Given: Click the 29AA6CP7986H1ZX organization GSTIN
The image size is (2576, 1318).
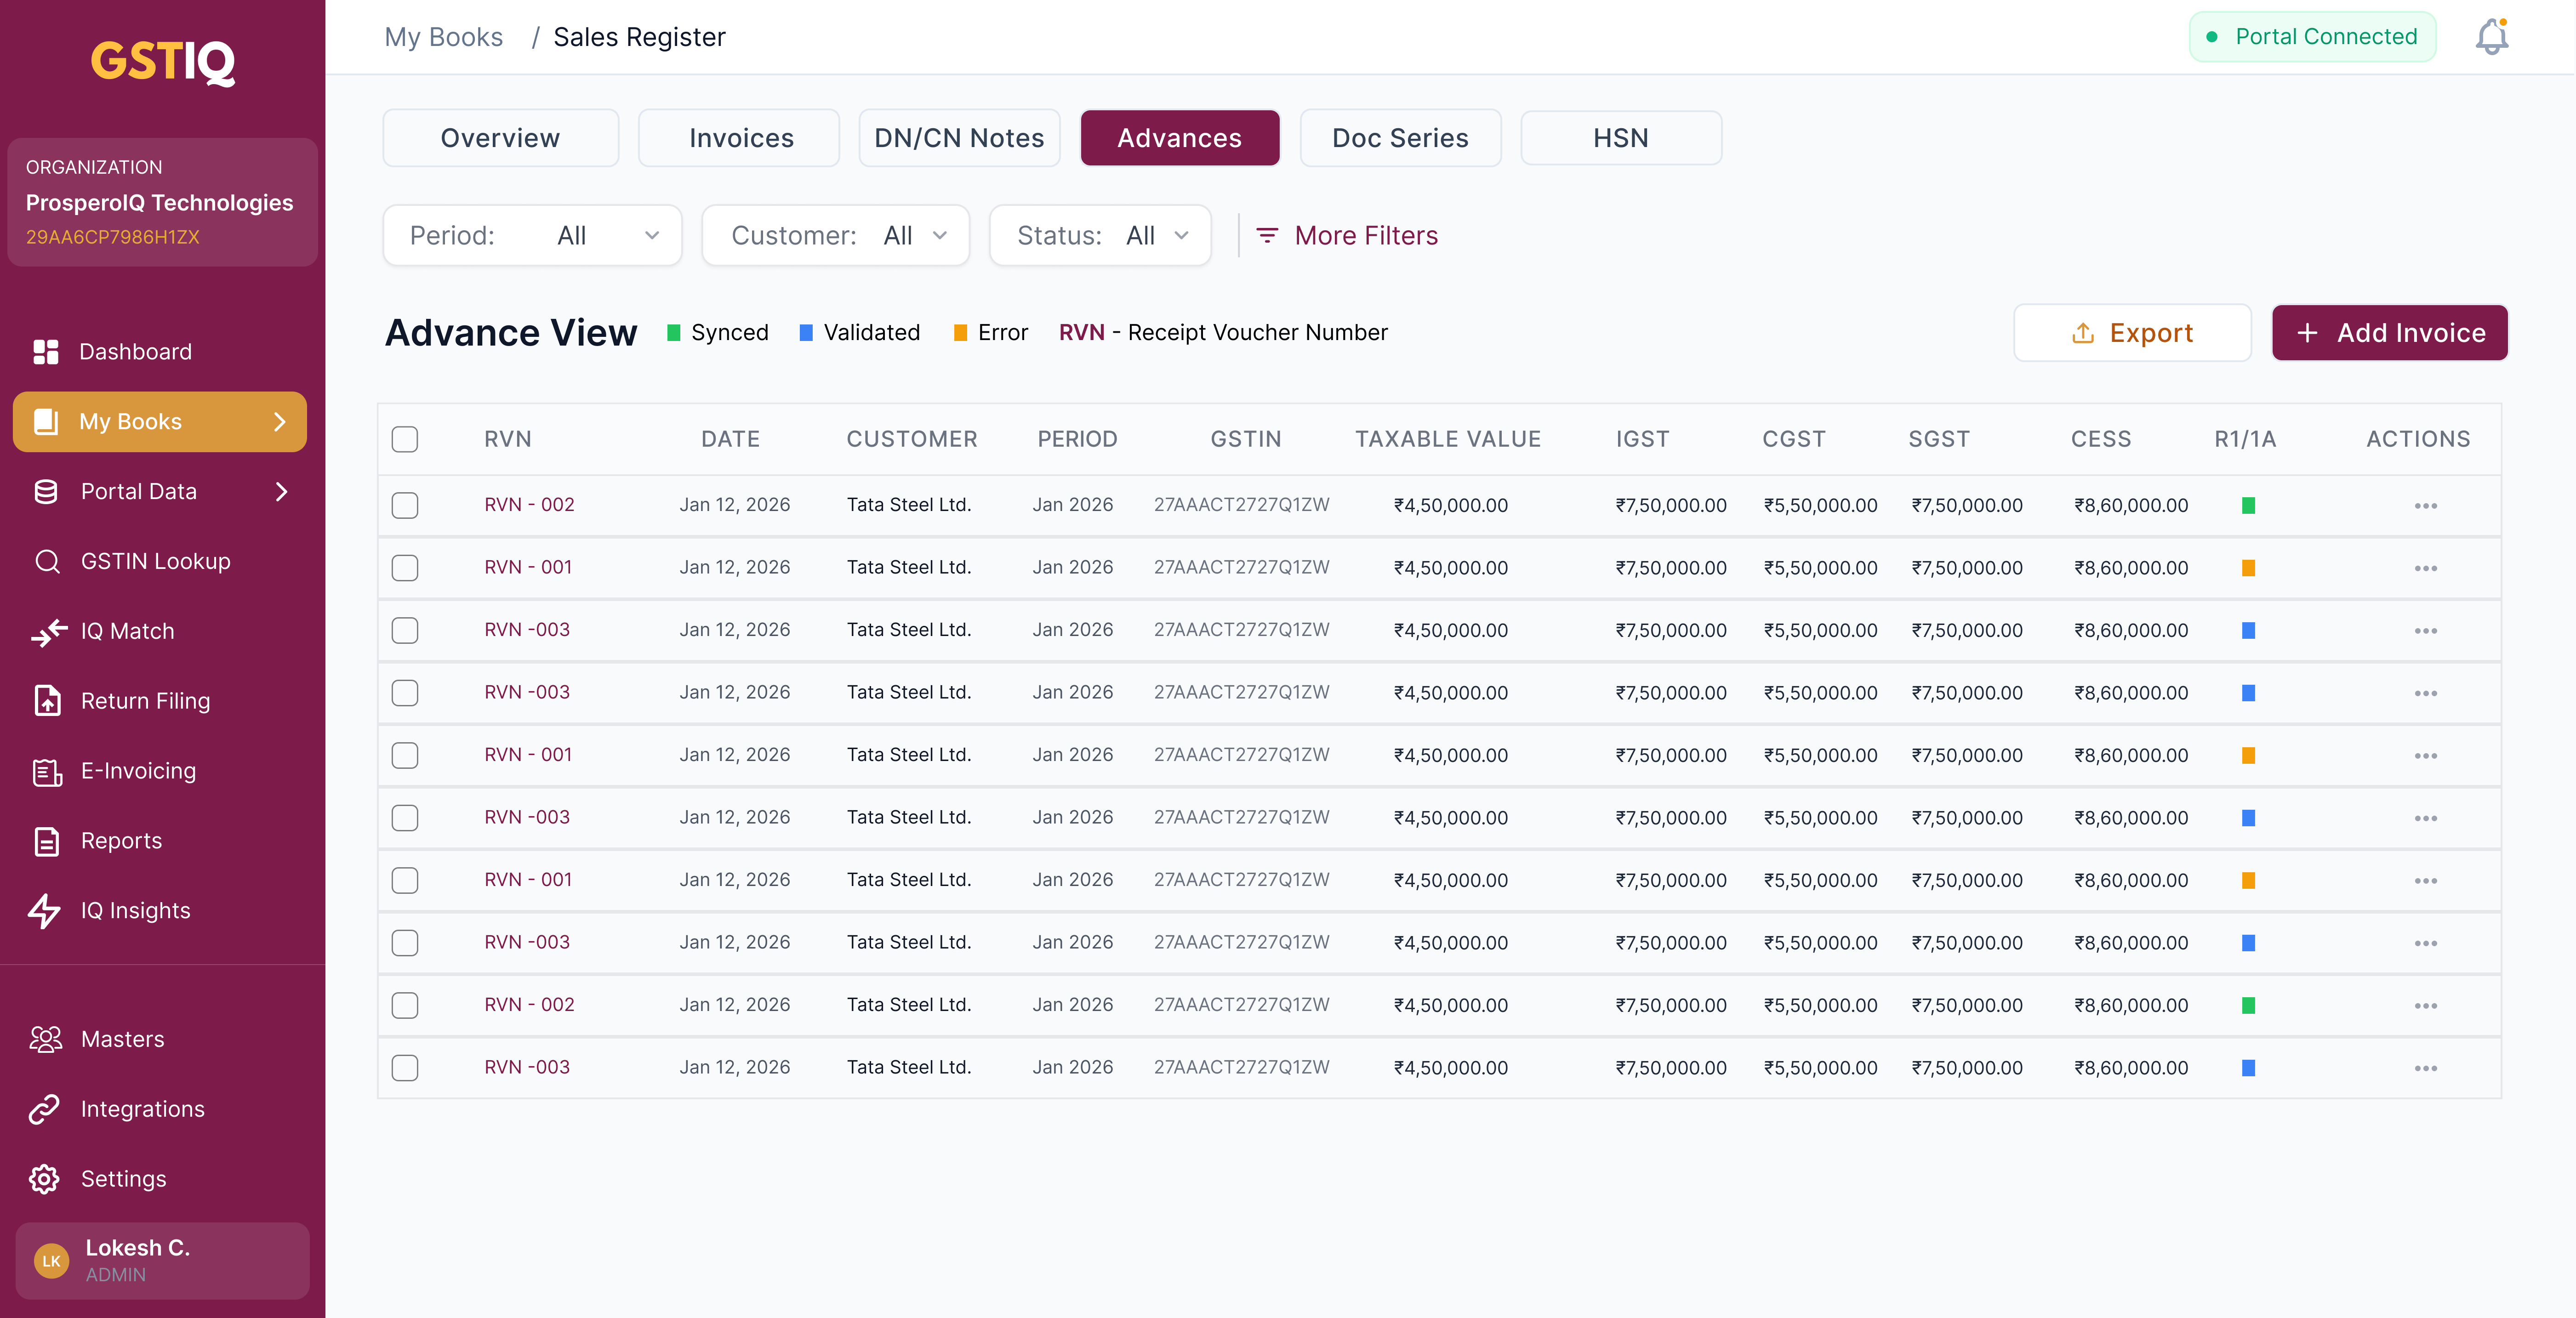Looking at the screenshot, I should [x=112, y=237].
